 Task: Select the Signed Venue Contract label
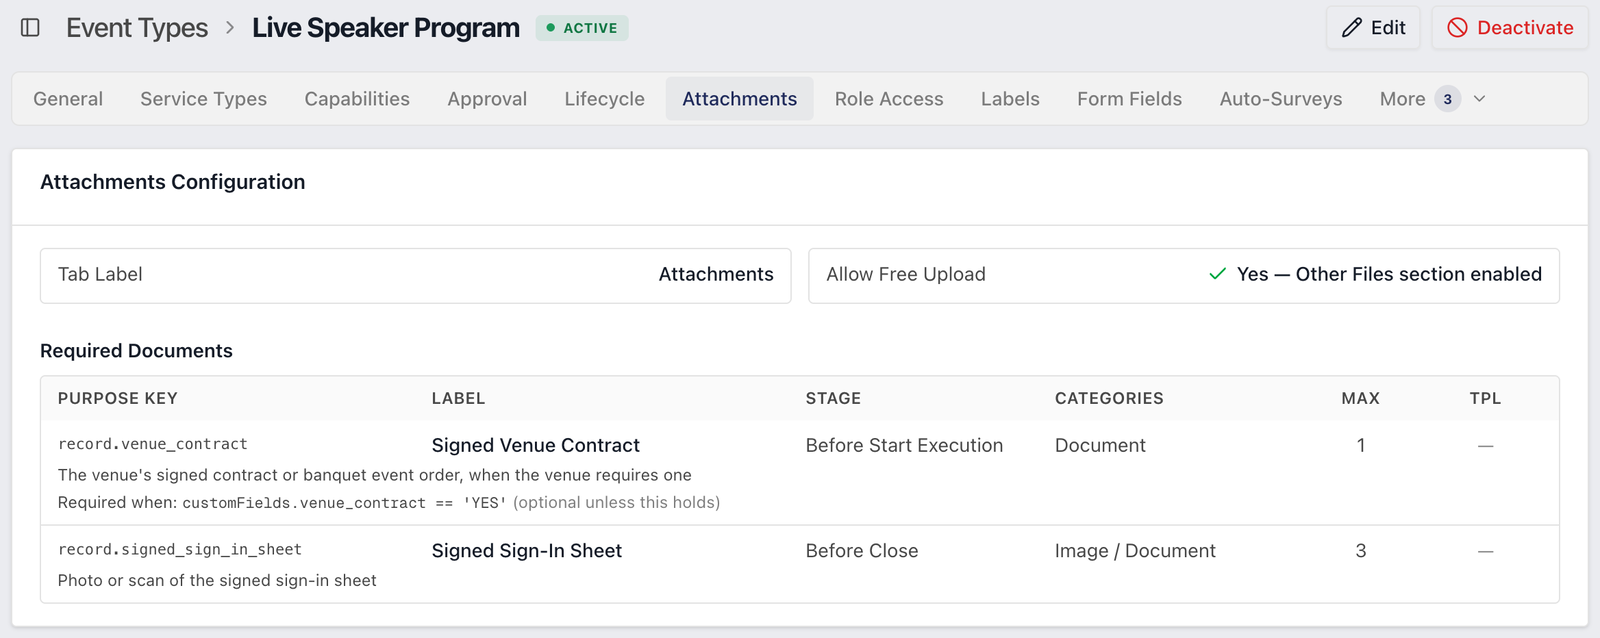[x=536, y=445]
